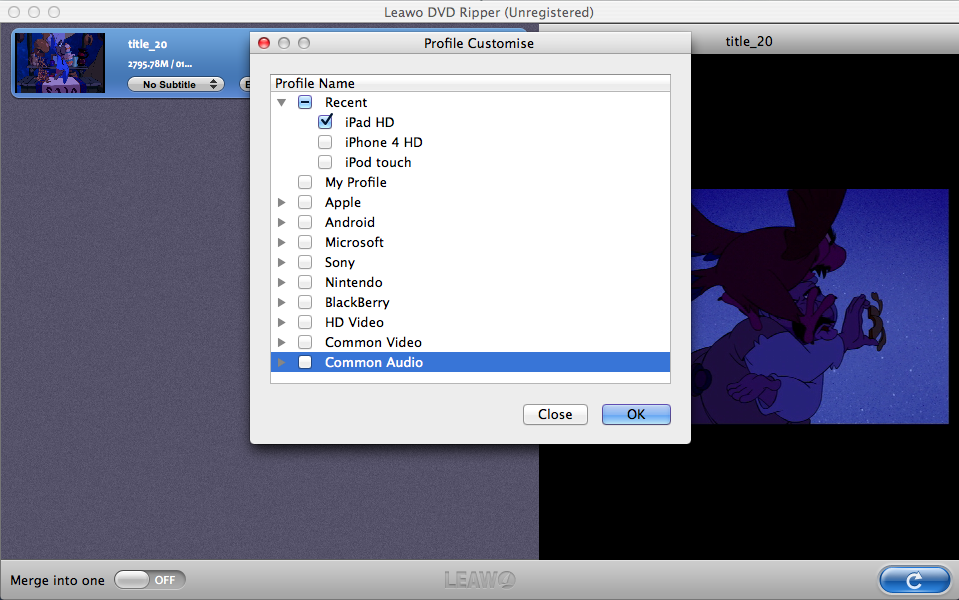Check the iPhone 4 HD checkbox
This screenshot has width=959, height=600.
pos(325,142)
